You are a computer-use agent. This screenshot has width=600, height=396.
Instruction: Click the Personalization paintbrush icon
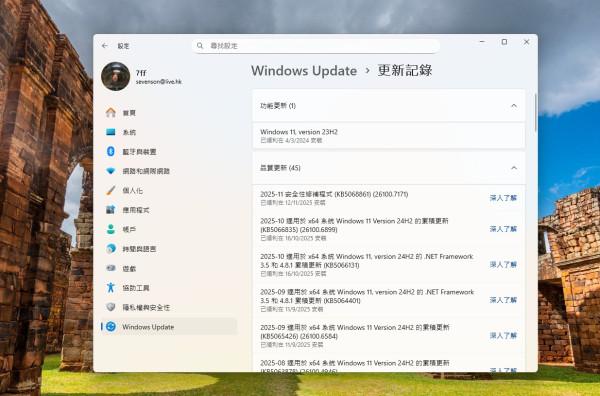click(x=111, y=191)
